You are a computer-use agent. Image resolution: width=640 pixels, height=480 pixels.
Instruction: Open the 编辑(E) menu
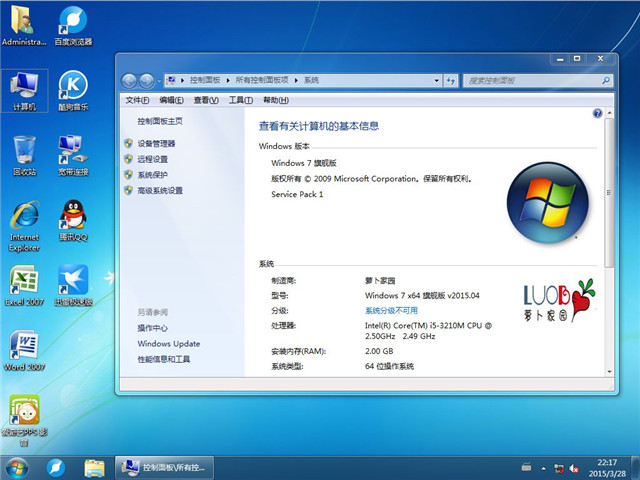171,100
